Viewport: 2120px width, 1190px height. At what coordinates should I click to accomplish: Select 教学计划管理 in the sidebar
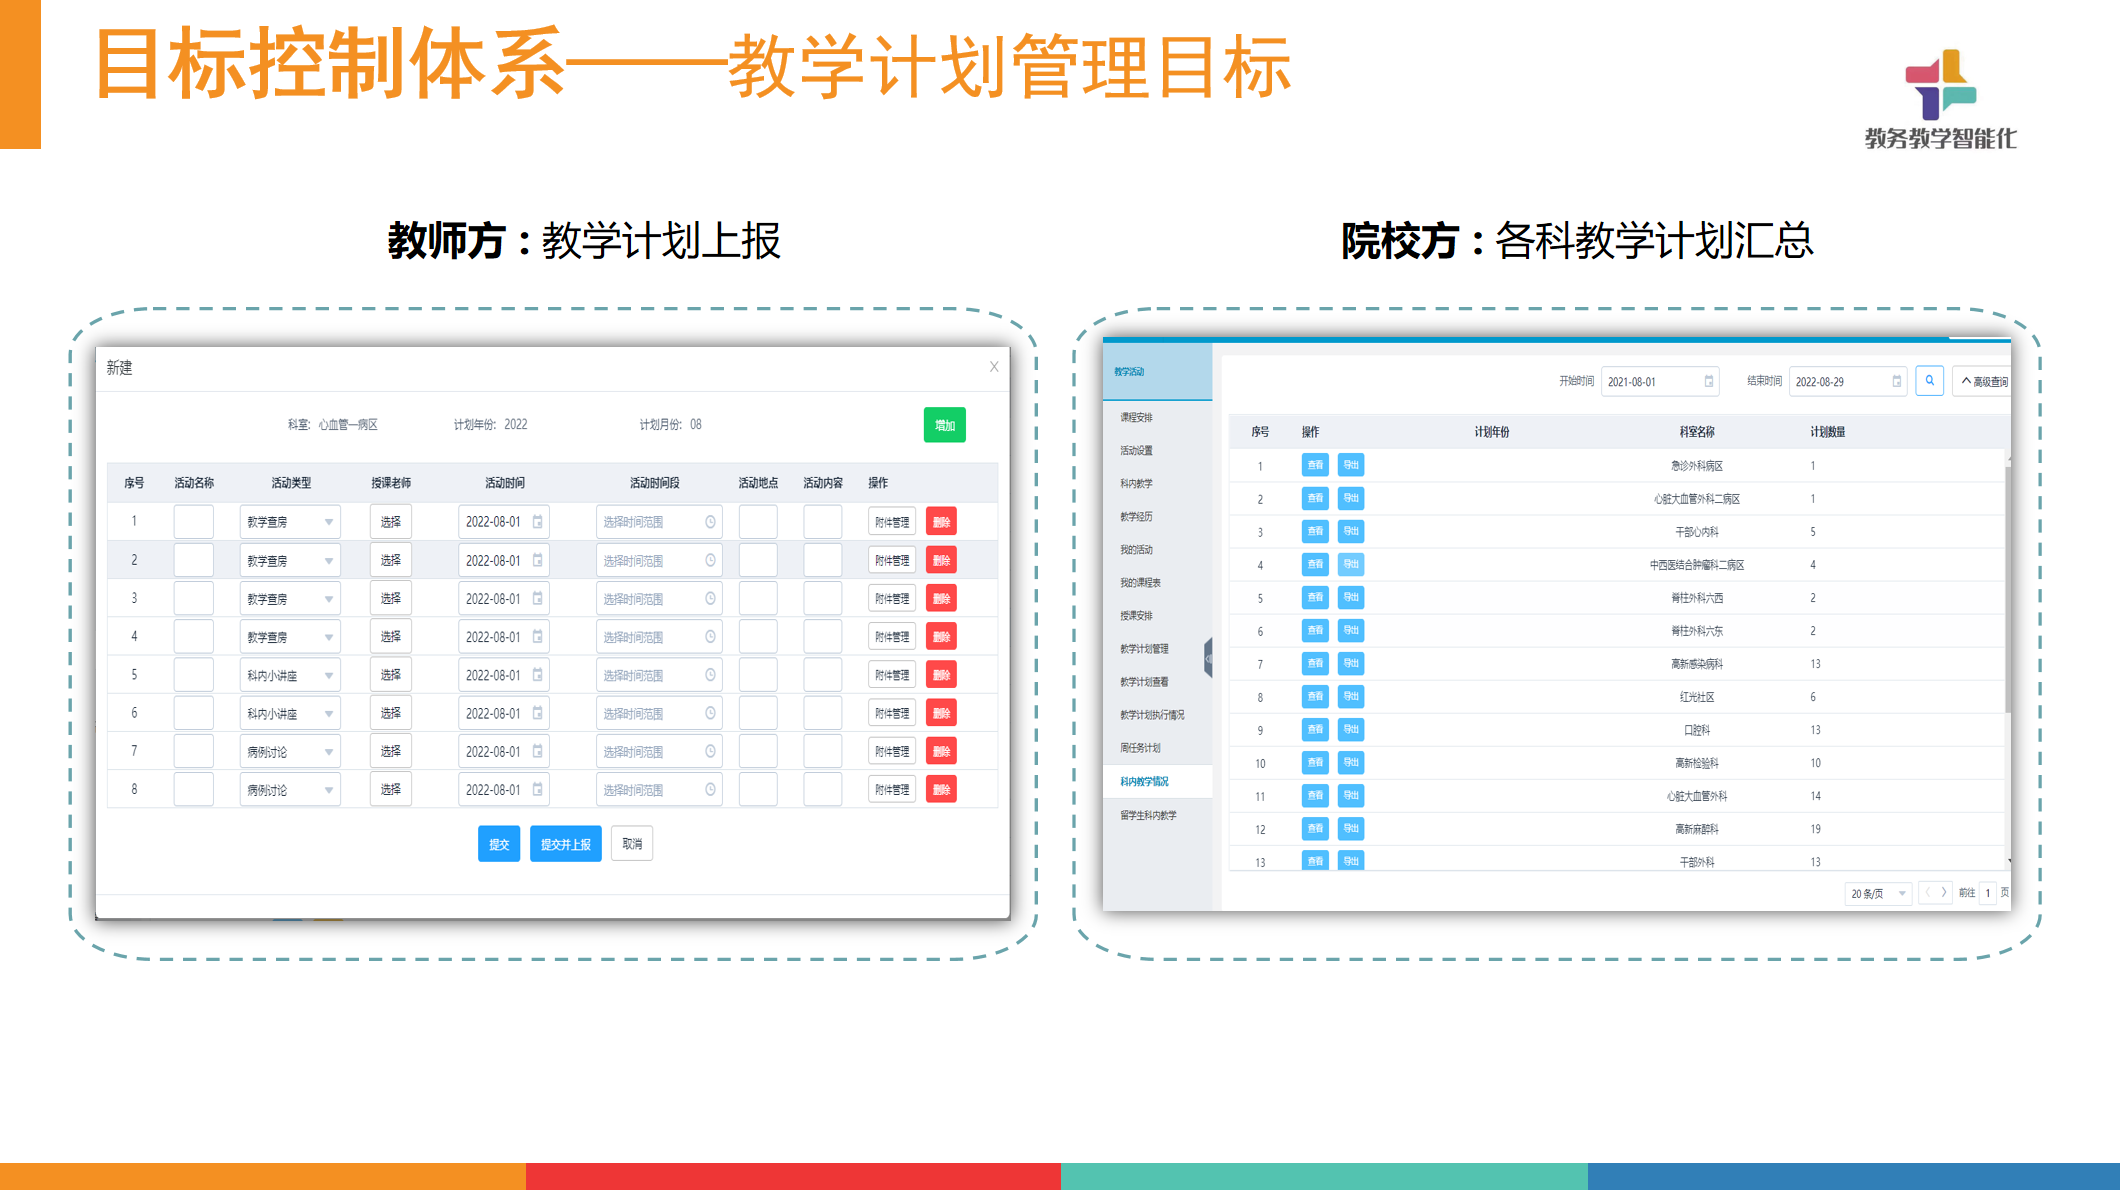click(1144, 649)
